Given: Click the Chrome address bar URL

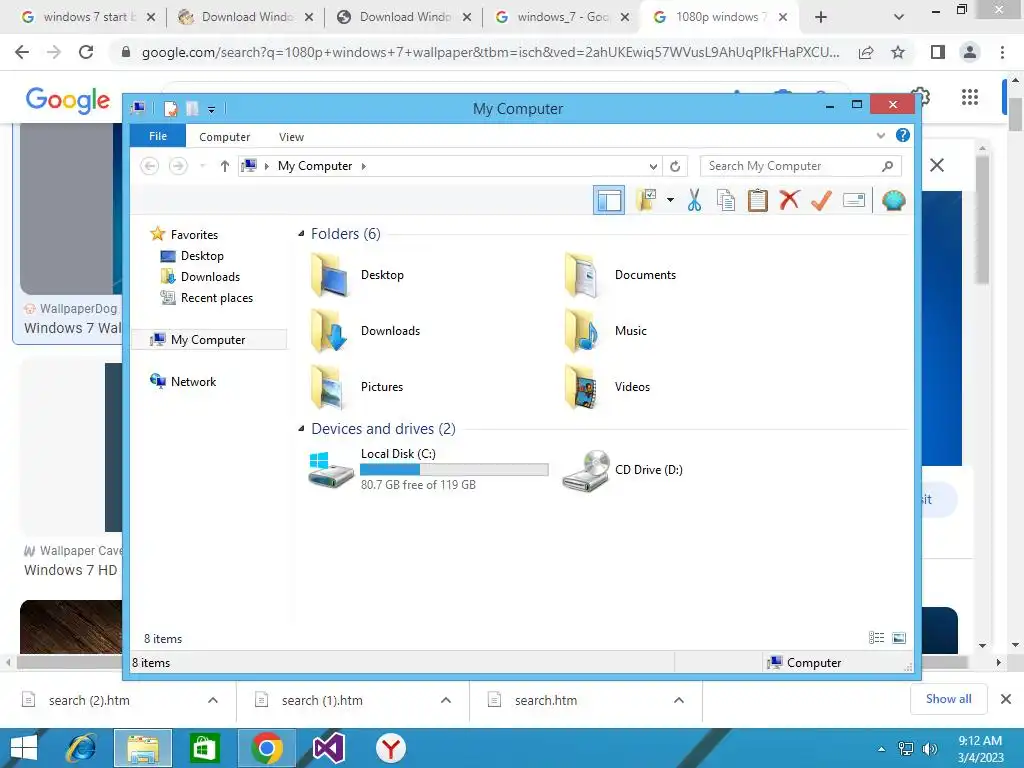Looking at the screenshot, I should (x=490, y=52).
